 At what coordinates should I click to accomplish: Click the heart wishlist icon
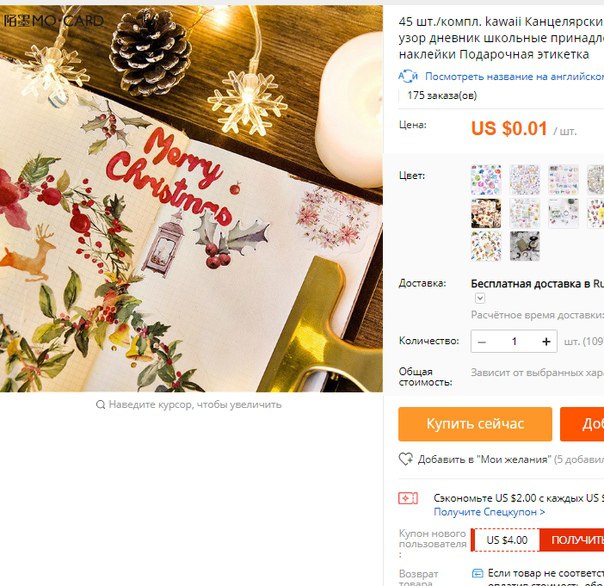click(406, 459)
